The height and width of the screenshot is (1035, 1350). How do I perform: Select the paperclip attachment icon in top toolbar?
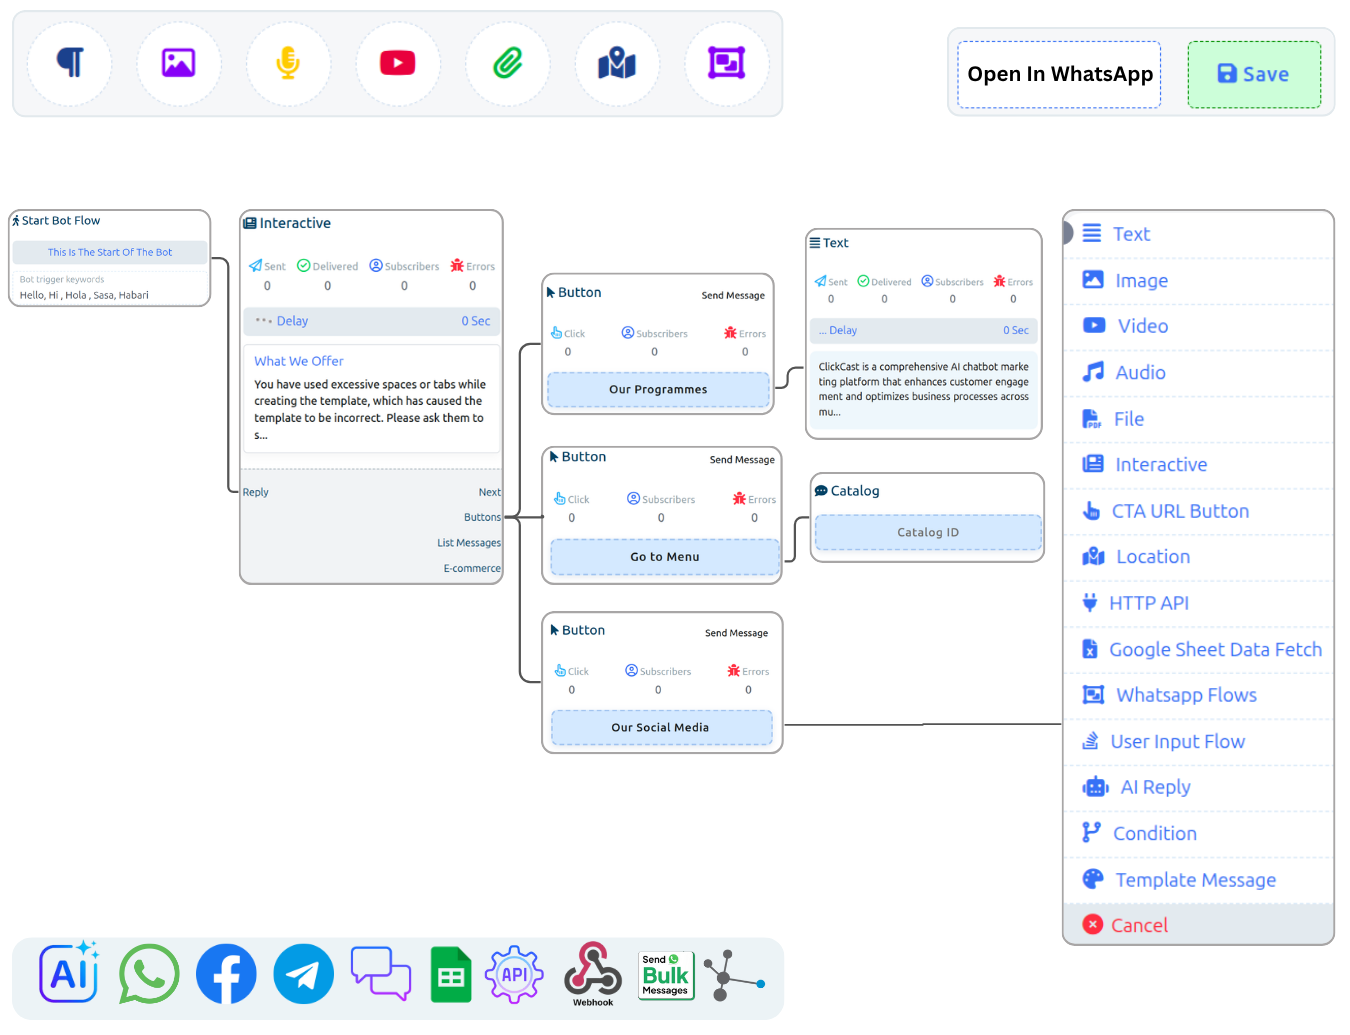(508, 63)
